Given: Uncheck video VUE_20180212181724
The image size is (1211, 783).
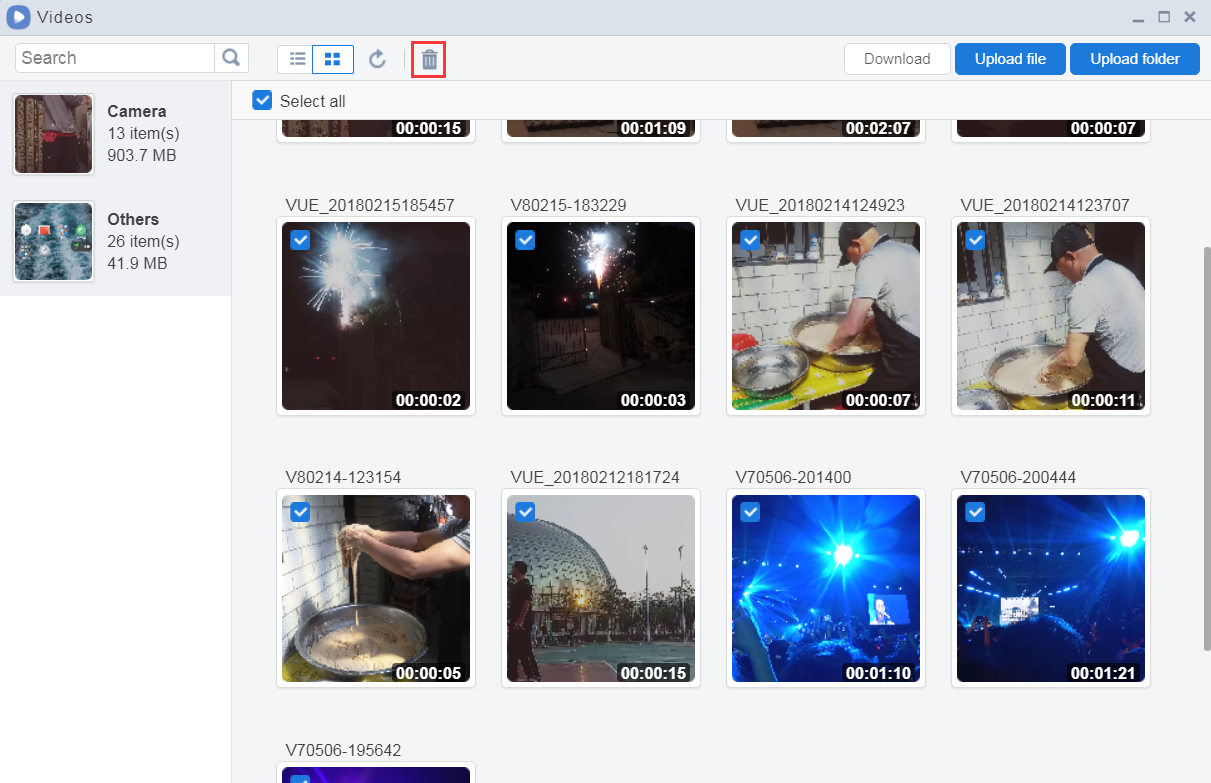Looking at the screenshot, I should coord(525,512).
